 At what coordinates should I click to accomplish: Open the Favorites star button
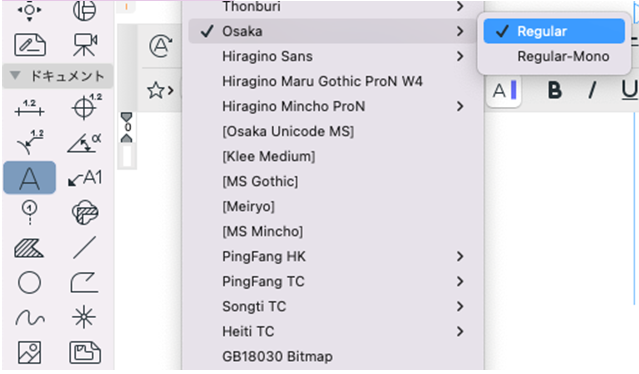[x=160, y=90]
